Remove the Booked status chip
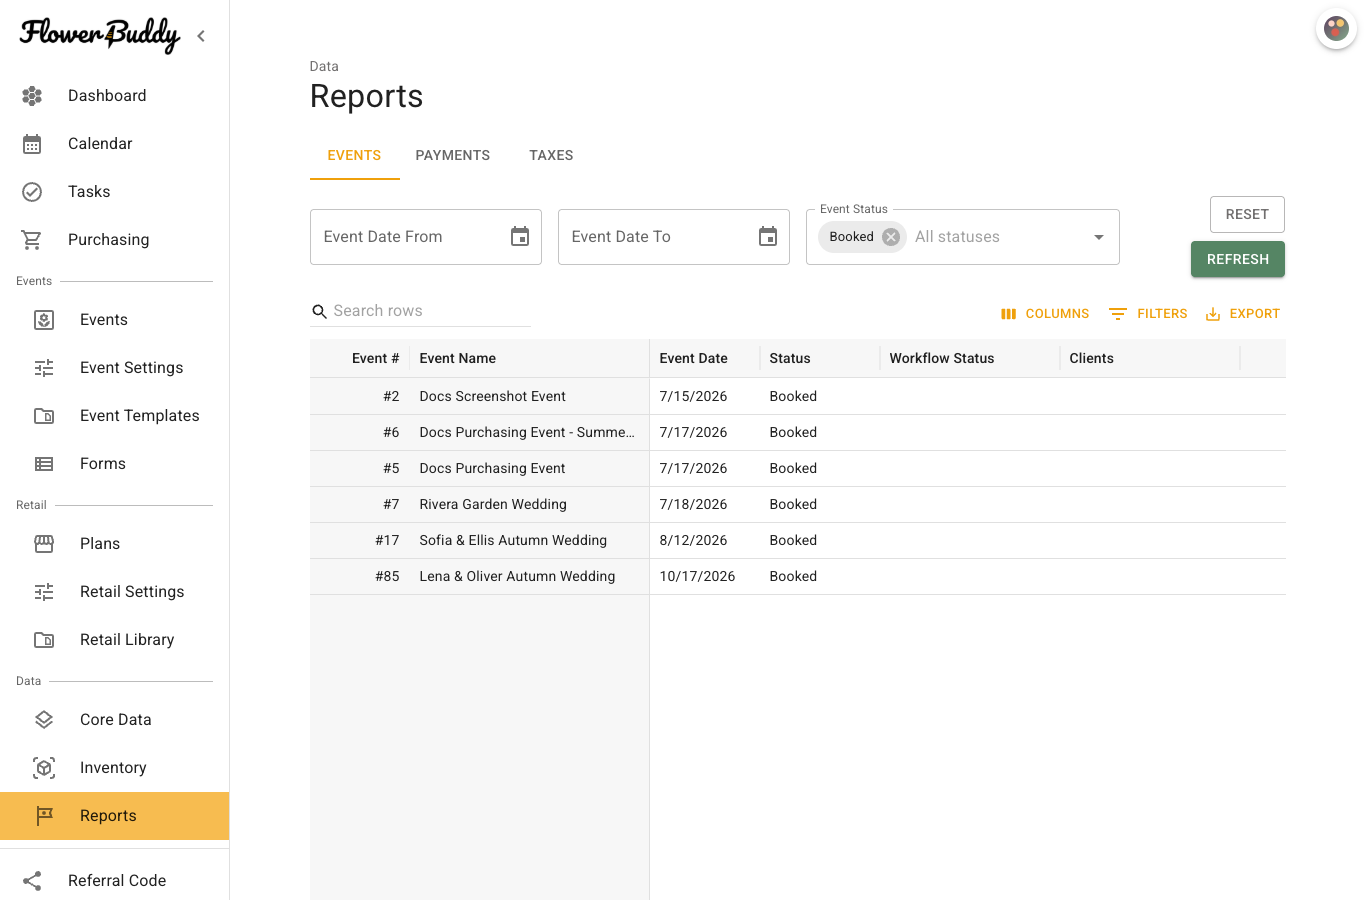This screenshot has height=900, width=1365. click(891, 237)
